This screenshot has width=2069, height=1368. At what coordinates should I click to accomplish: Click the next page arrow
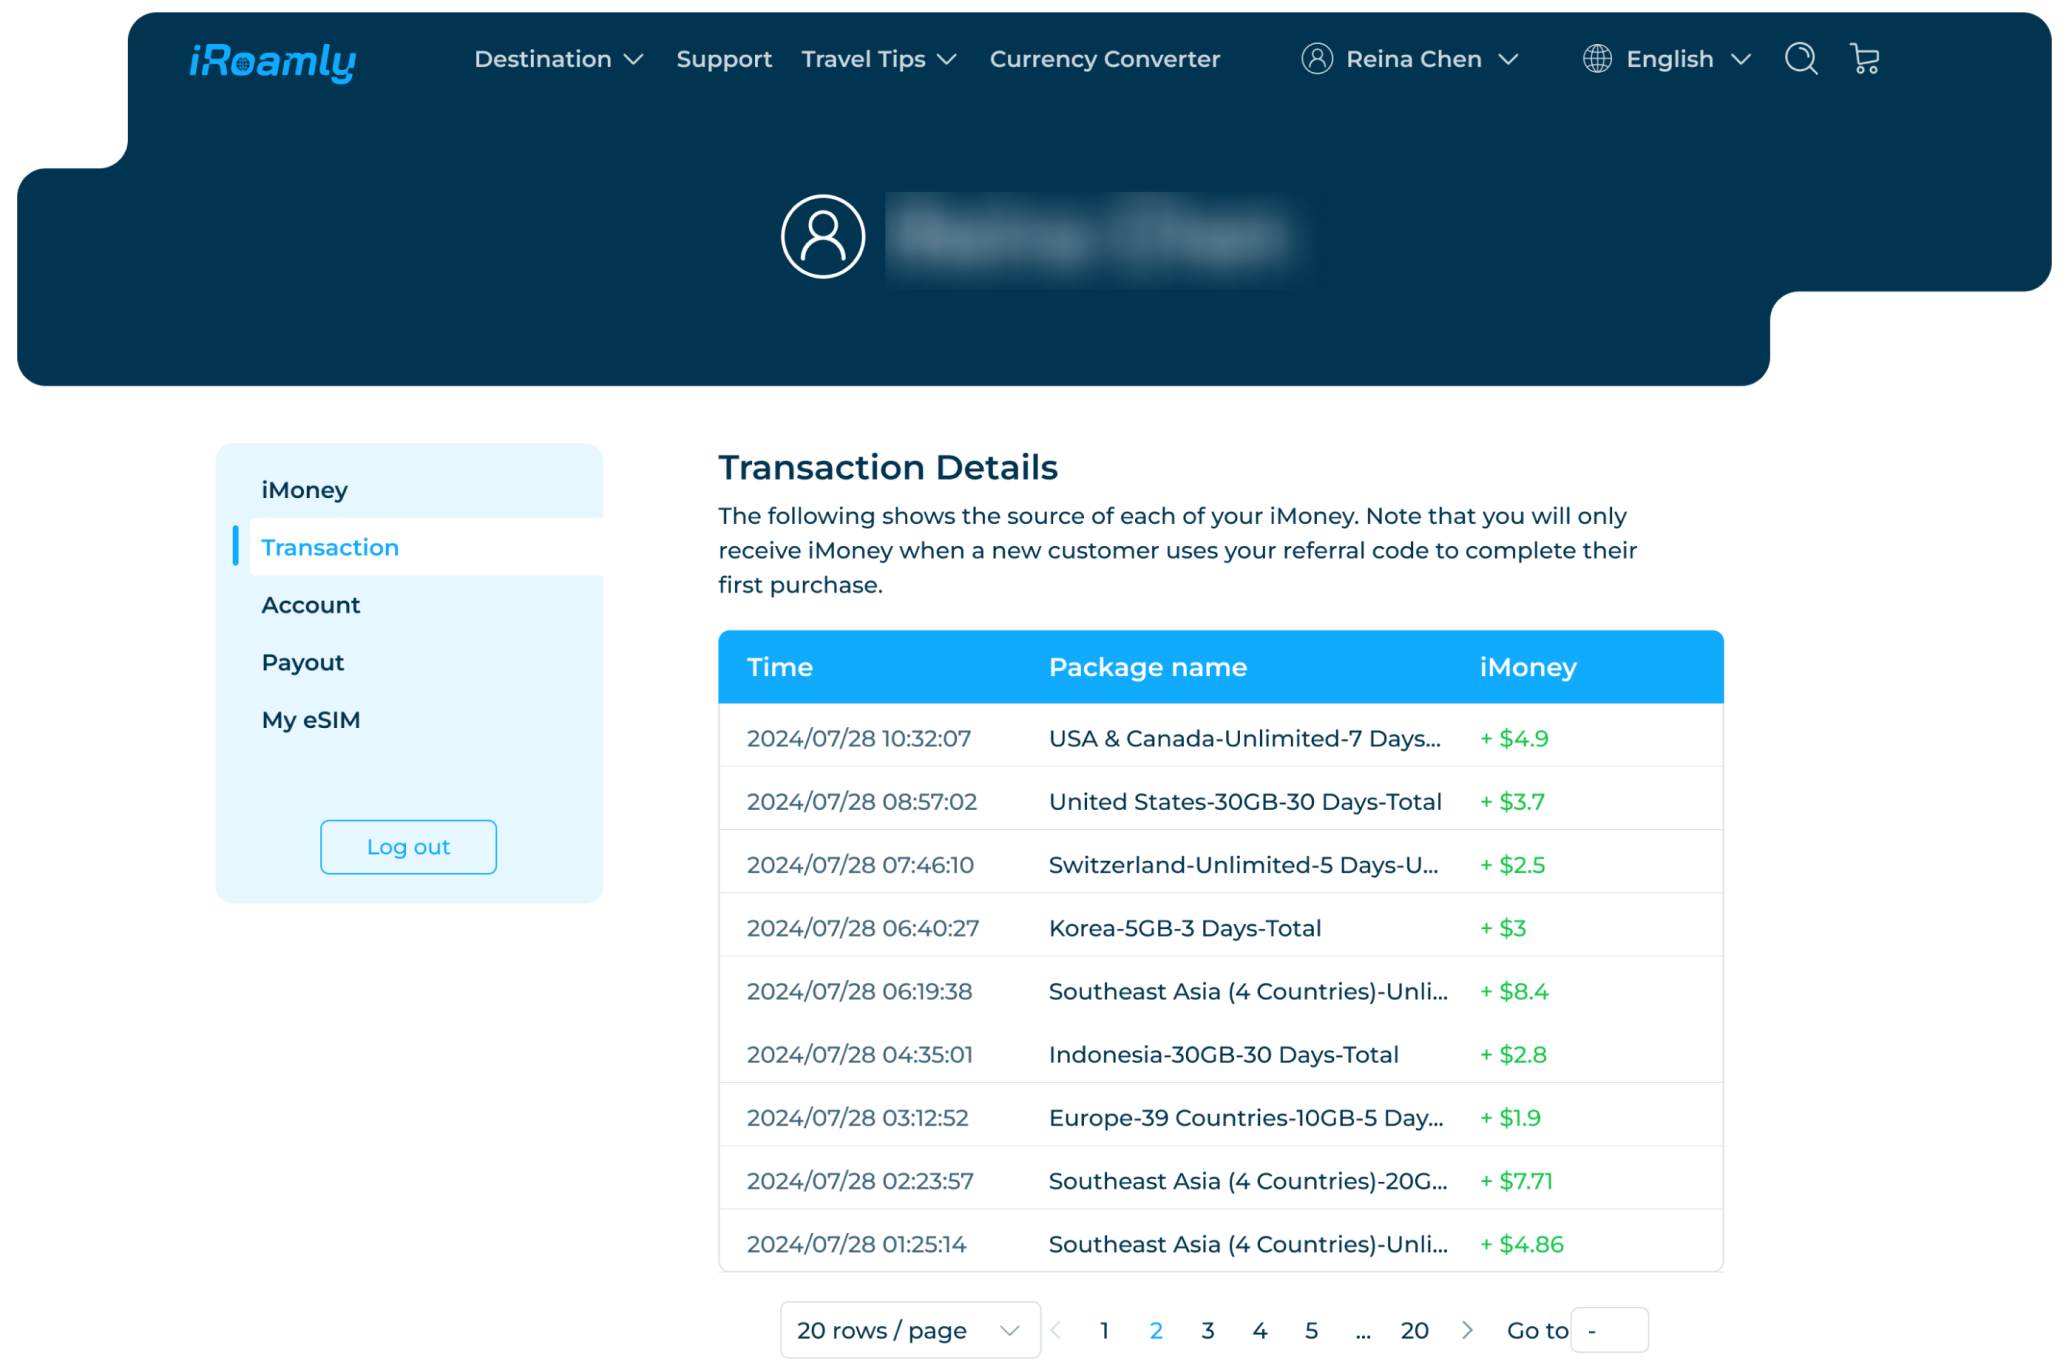click(x=1467, y=1330)
